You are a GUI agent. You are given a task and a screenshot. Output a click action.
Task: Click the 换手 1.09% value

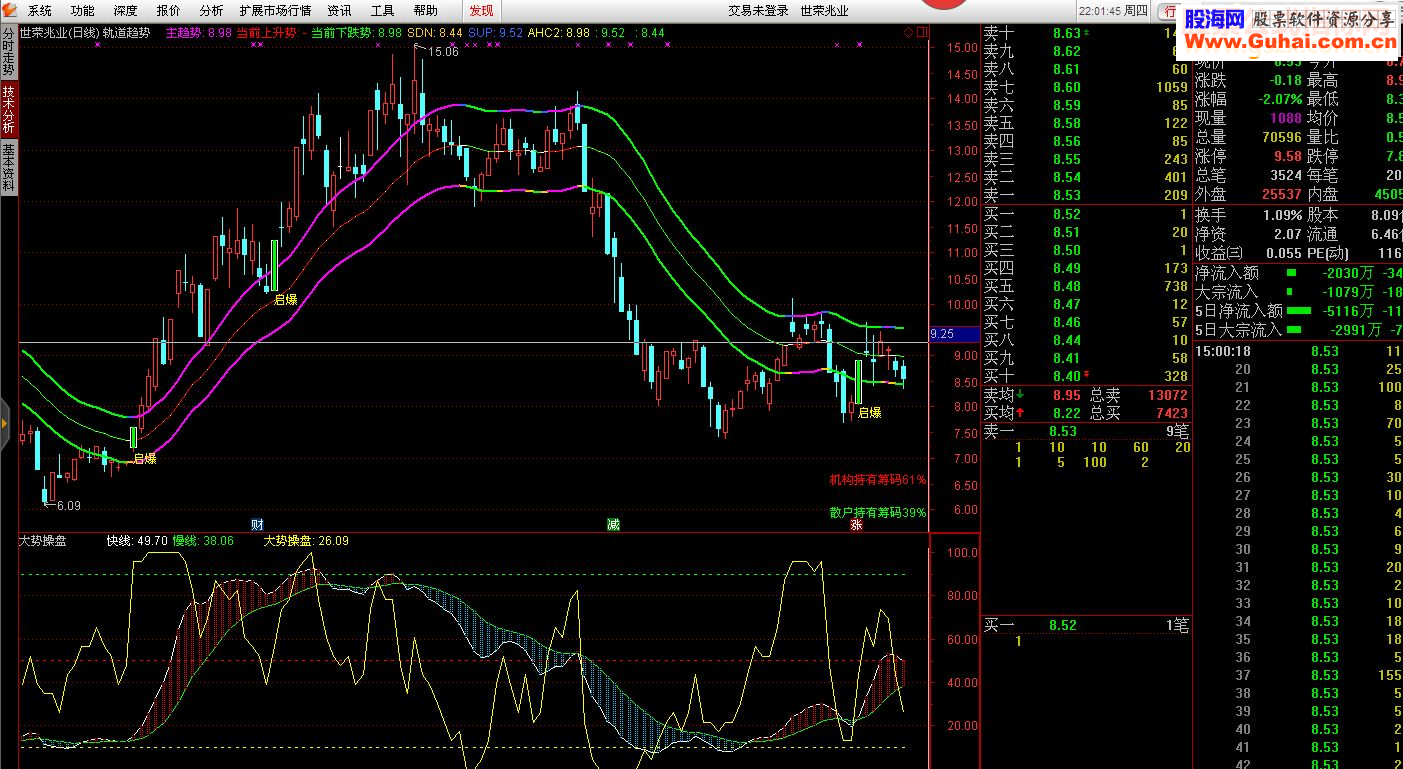click(1282, 215)
